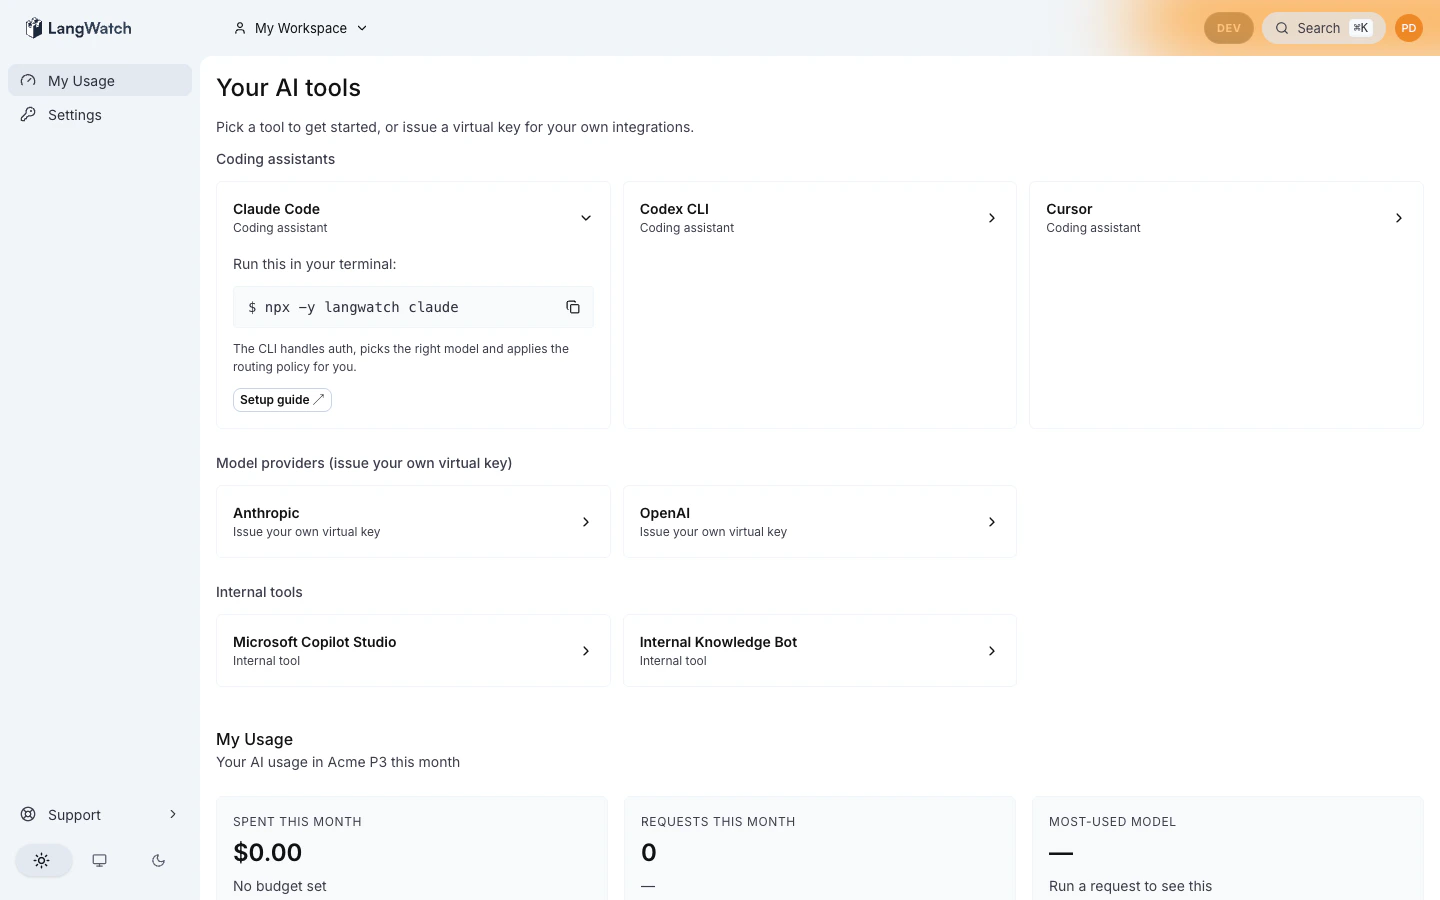
Task: Open Settings in sidebar
Action: coord(100,114)
